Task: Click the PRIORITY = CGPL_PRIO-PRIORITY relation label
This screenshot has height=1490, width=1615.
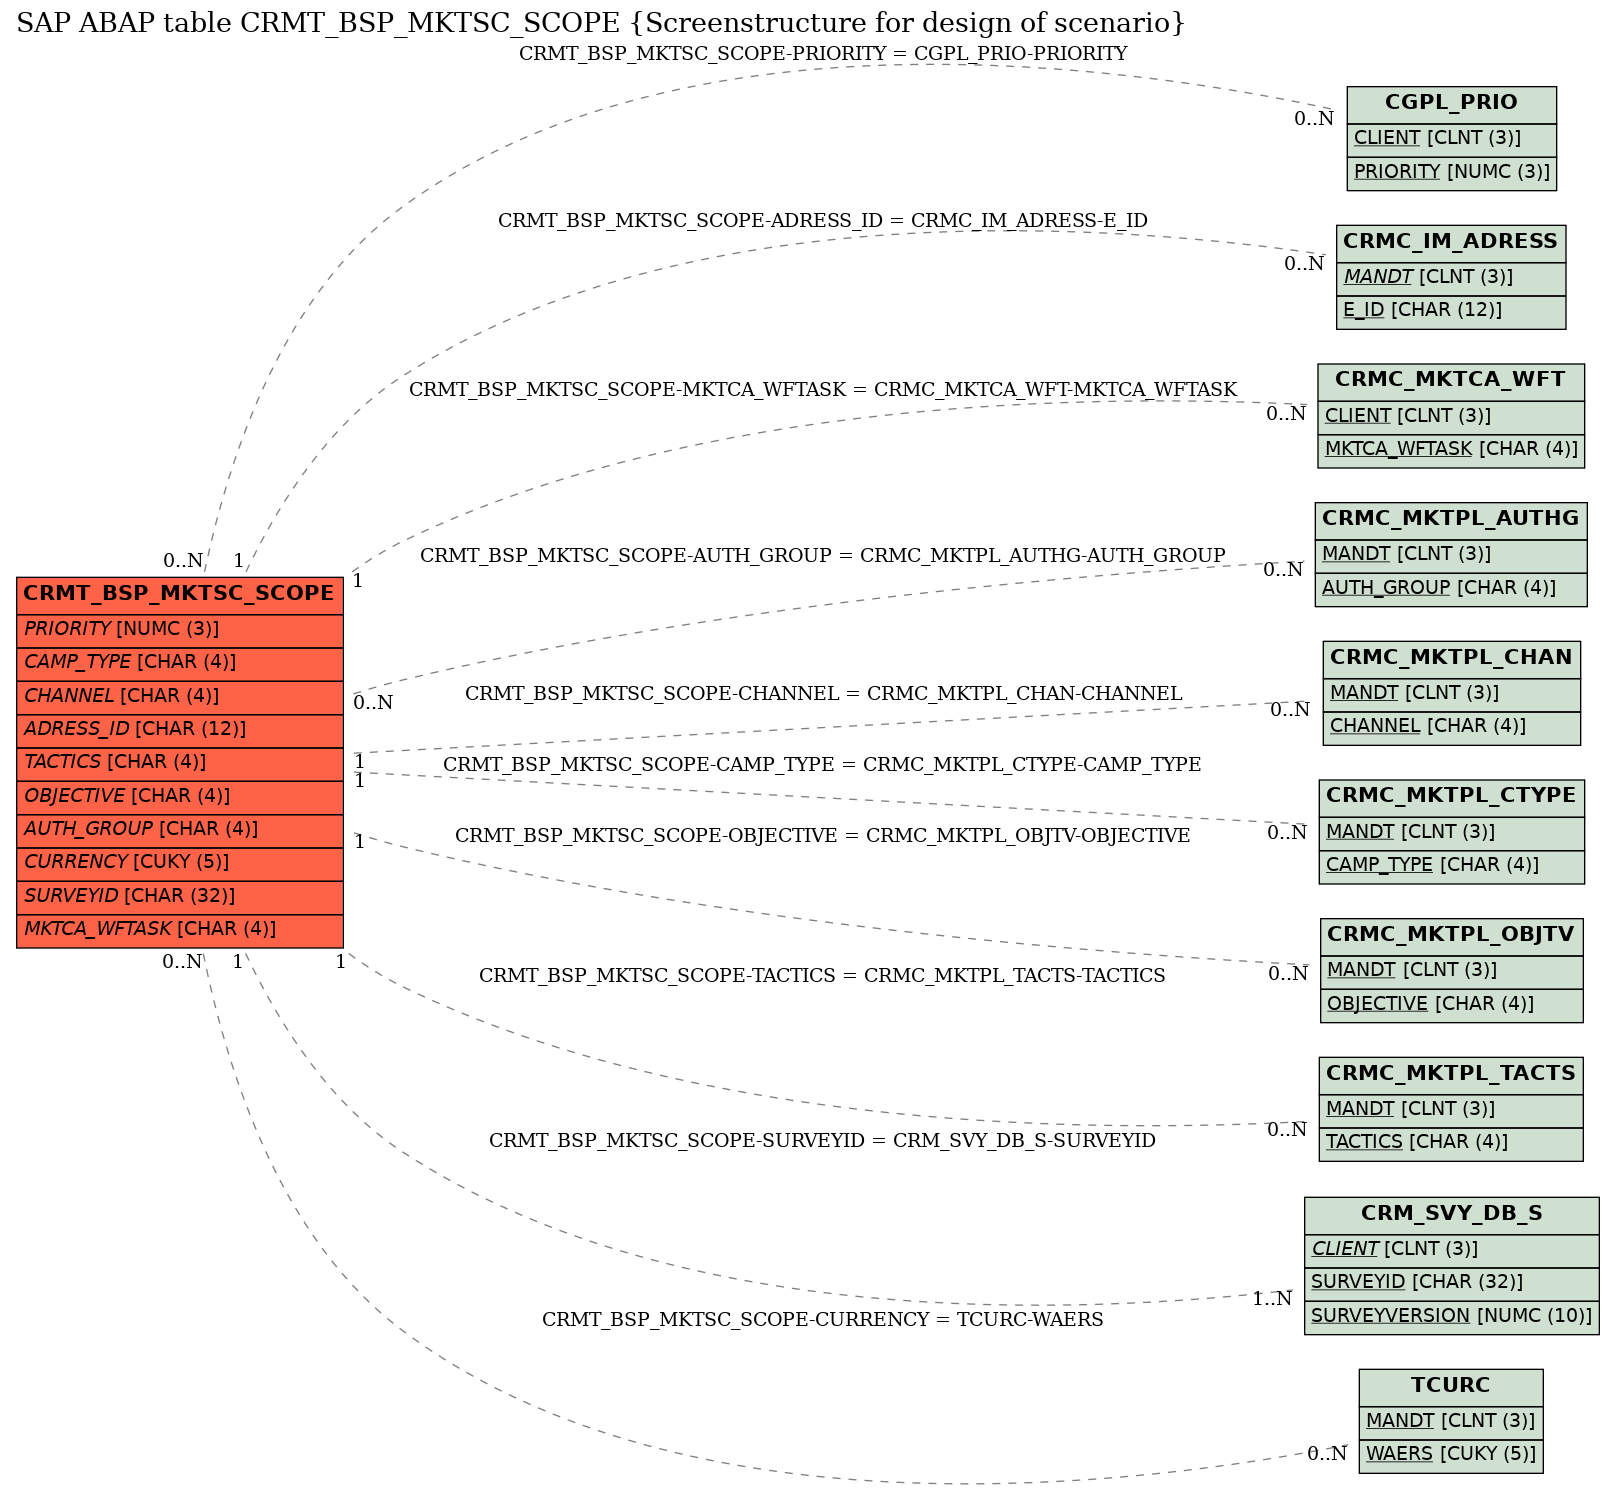Action: pyautogui.click(x=823, y=54)
